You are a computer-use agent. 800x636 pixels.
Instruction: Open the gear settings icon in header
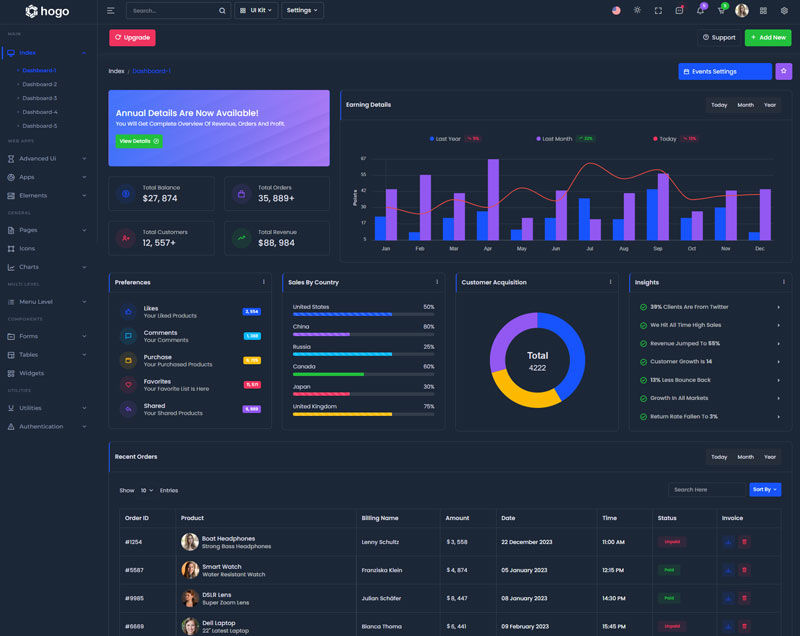(x=783, y=10)
